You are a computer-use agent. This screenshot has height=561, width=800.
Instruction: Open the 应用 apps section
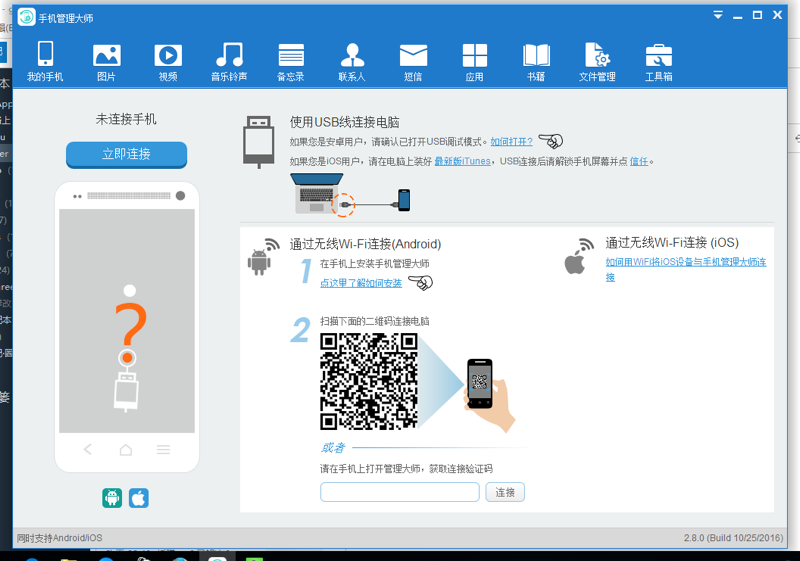tap(474, 62)
